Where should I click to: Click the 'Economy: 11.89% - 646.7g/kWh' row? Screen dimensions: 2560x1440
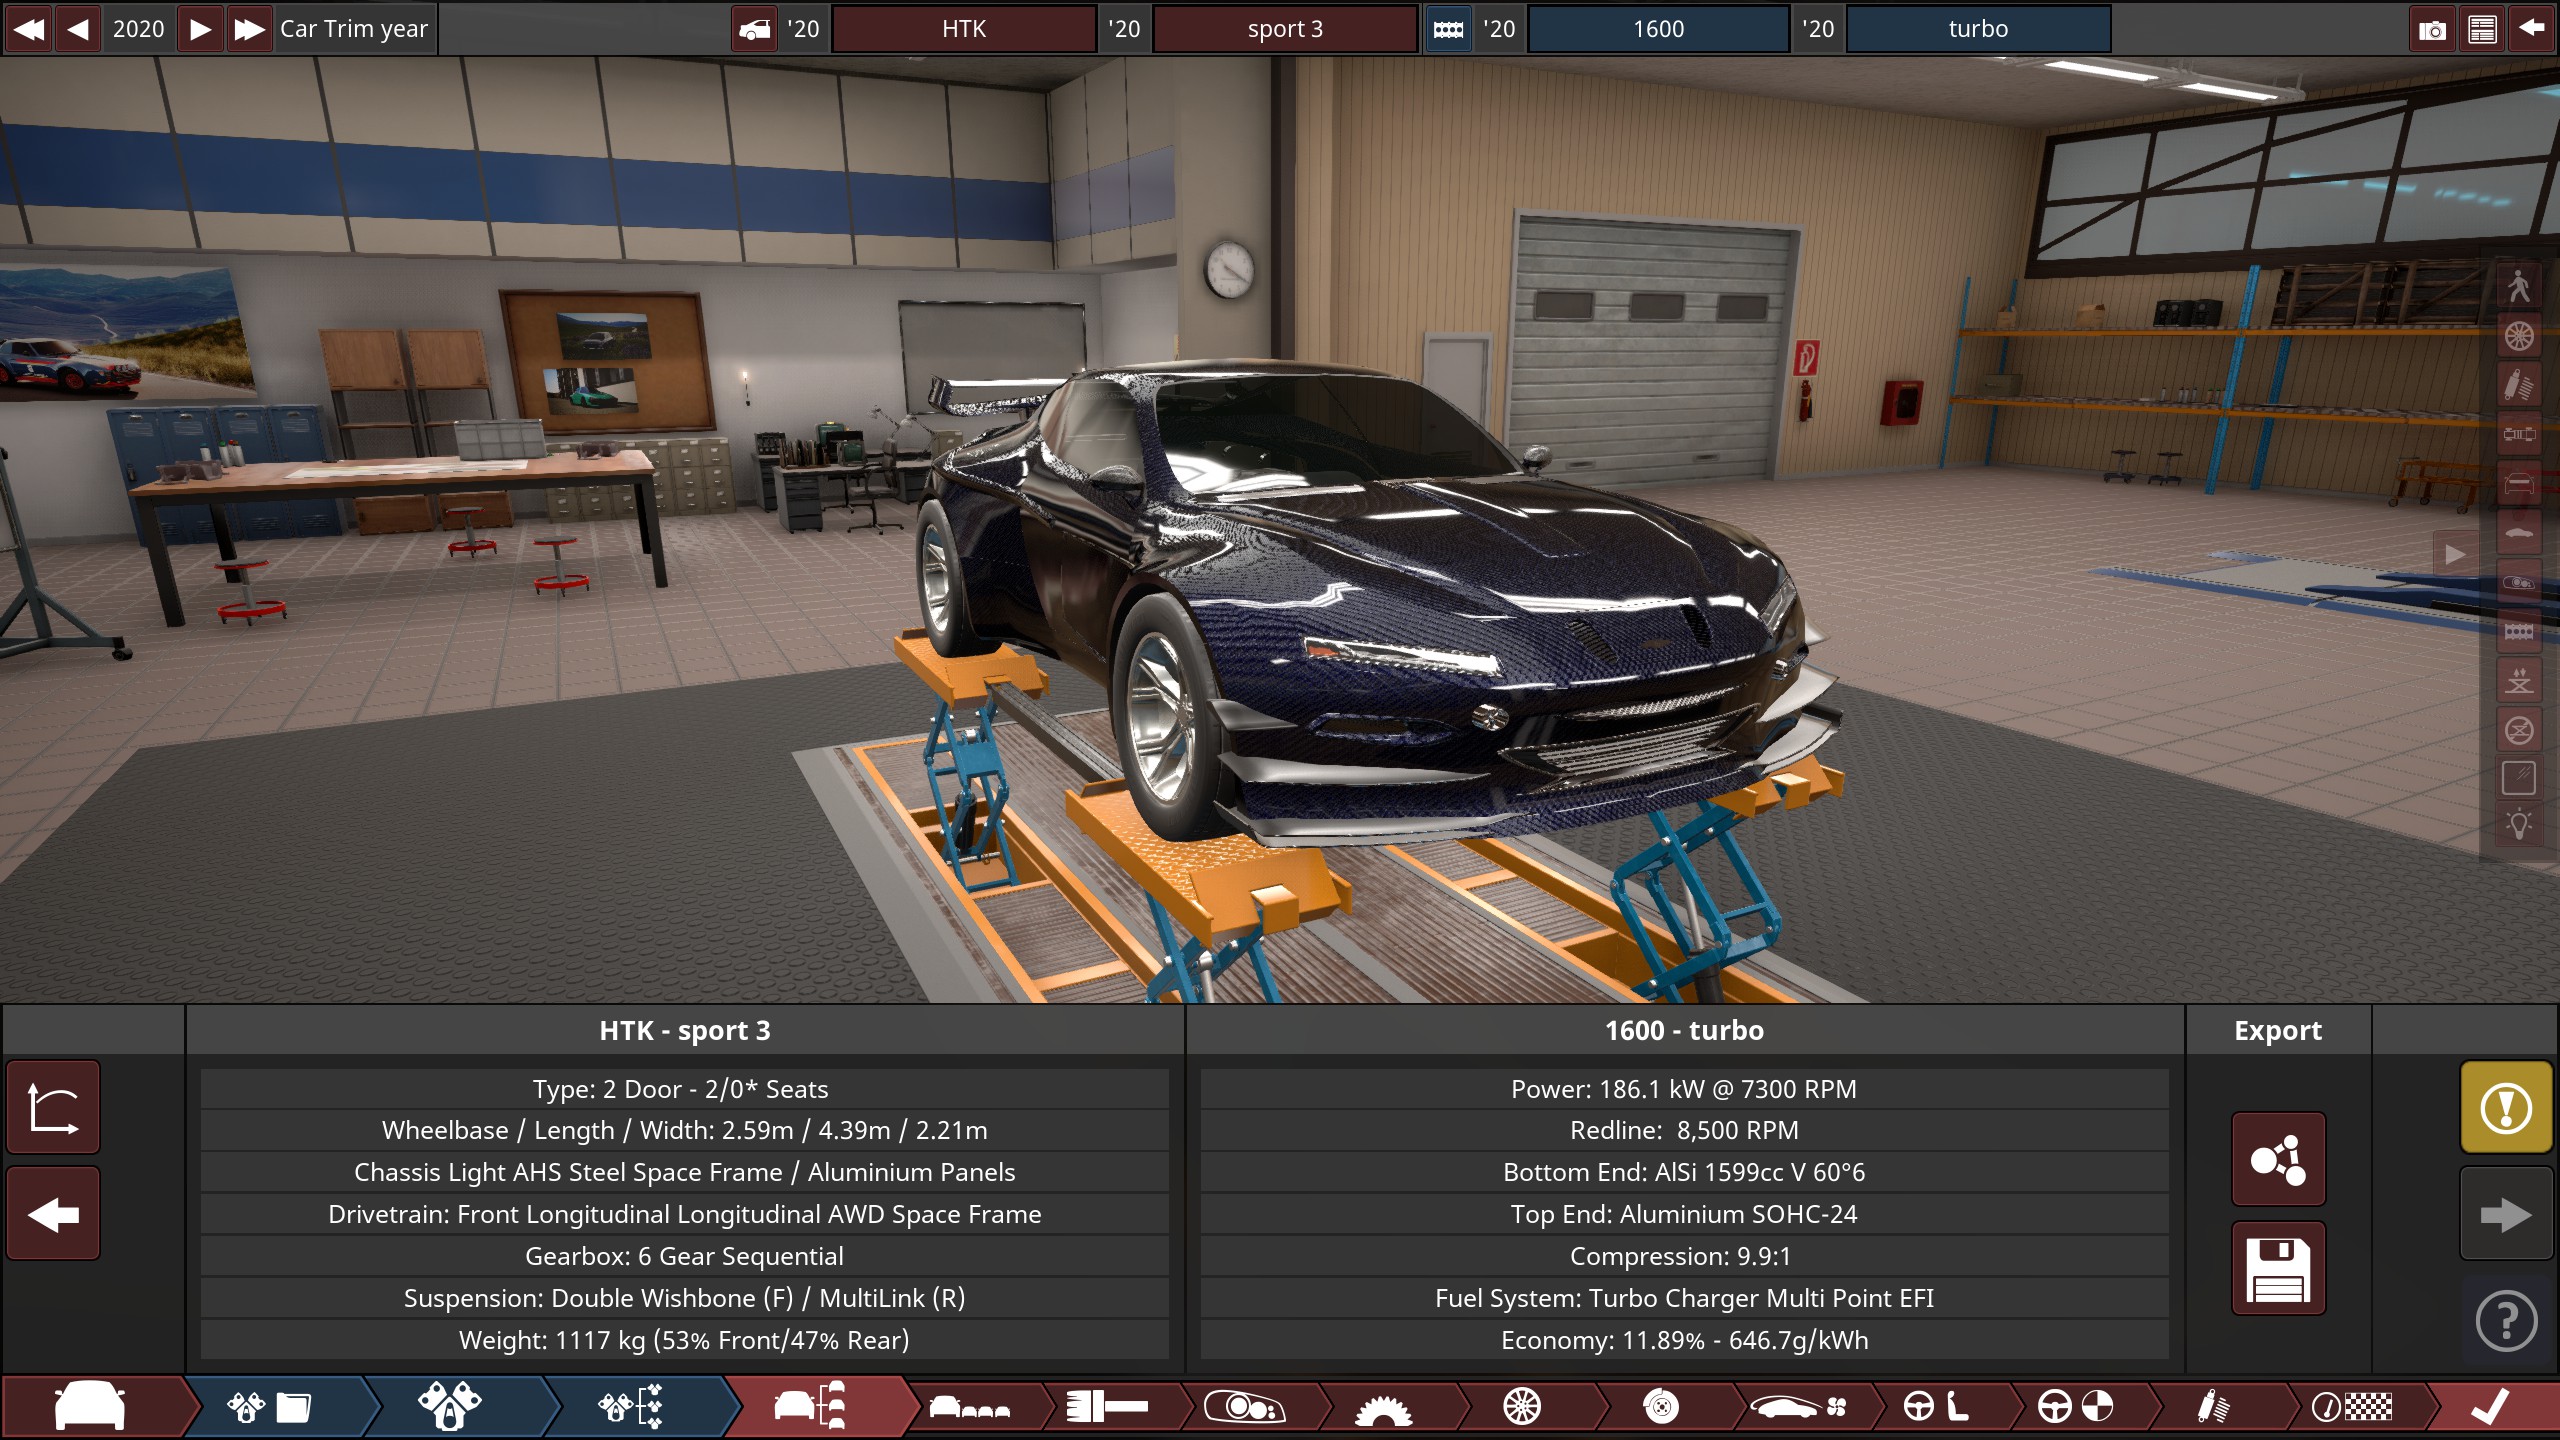[1684, 1340]
